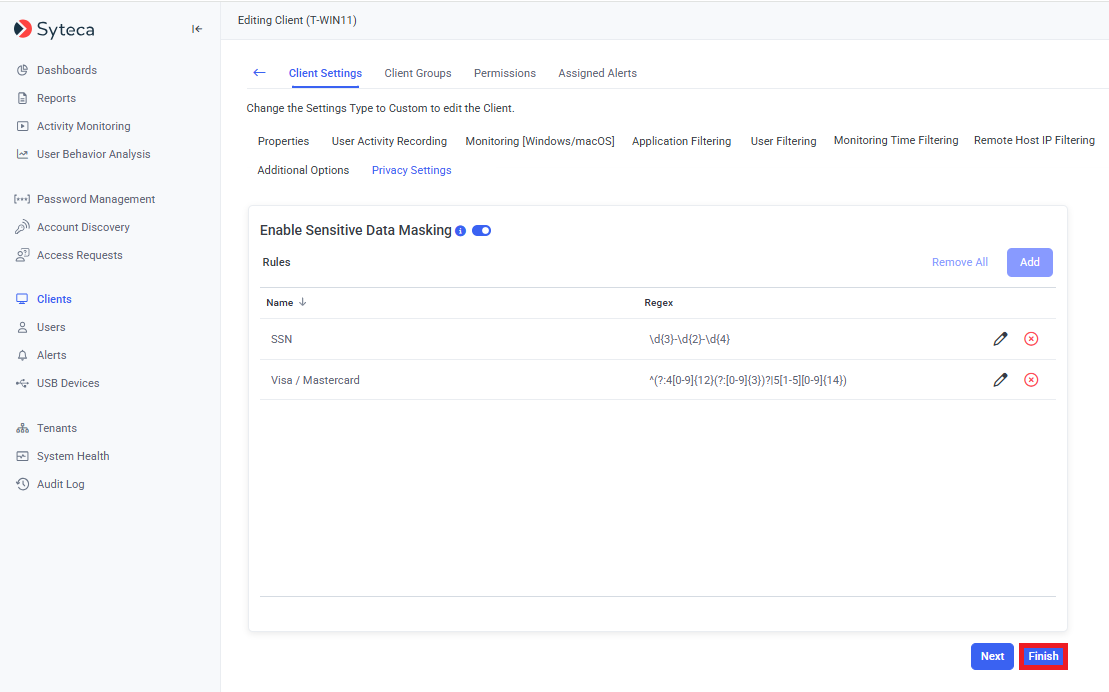Screen dimensions: 1109x692
Task: Sort rules by Name column arrow
Action: [x=303, y=302]
